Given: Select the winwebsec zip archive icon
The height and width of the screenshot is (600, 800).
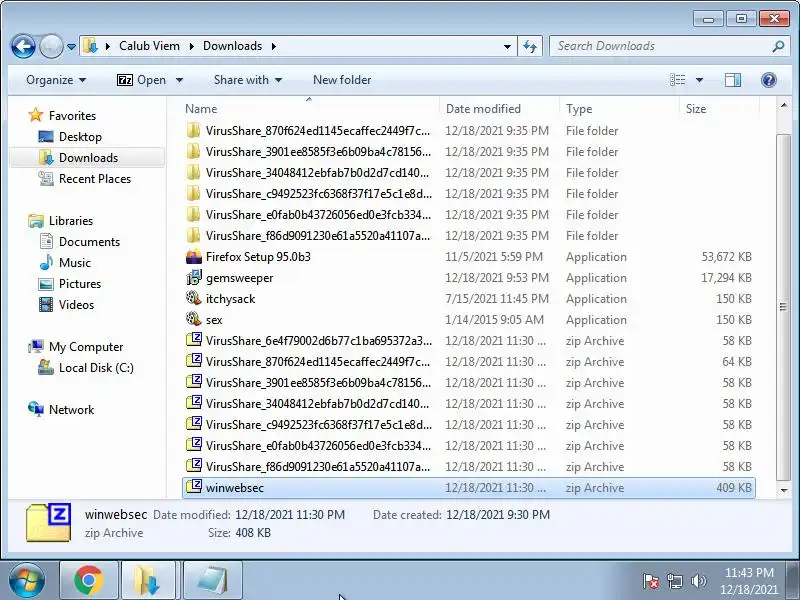Looking at the screenshot, I should [194, 487].
